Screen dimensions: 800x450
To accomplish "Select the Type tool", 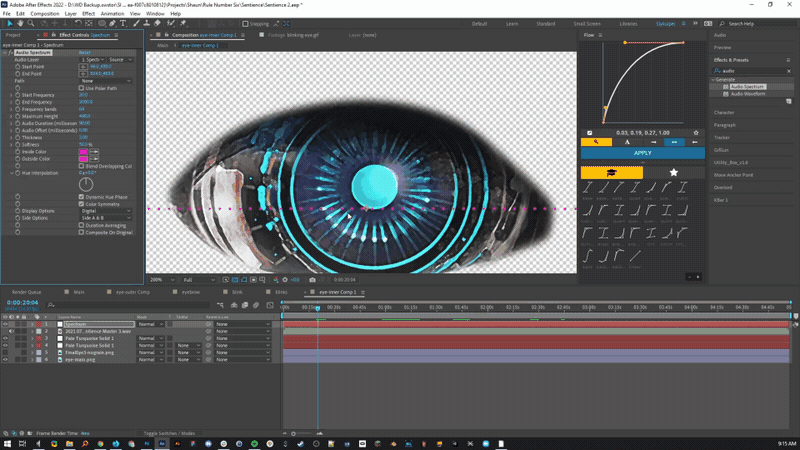I will [123, 23].
